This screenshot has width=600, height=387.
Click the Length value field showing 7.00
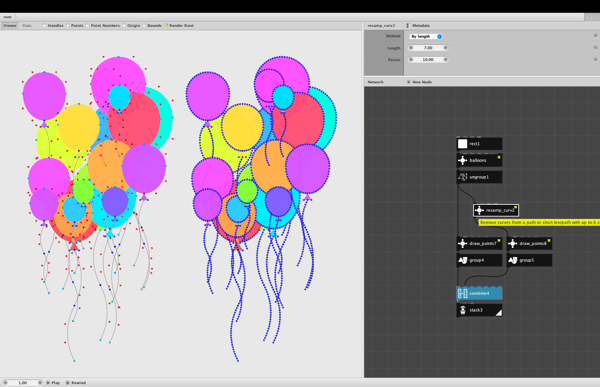coord(428,48)
